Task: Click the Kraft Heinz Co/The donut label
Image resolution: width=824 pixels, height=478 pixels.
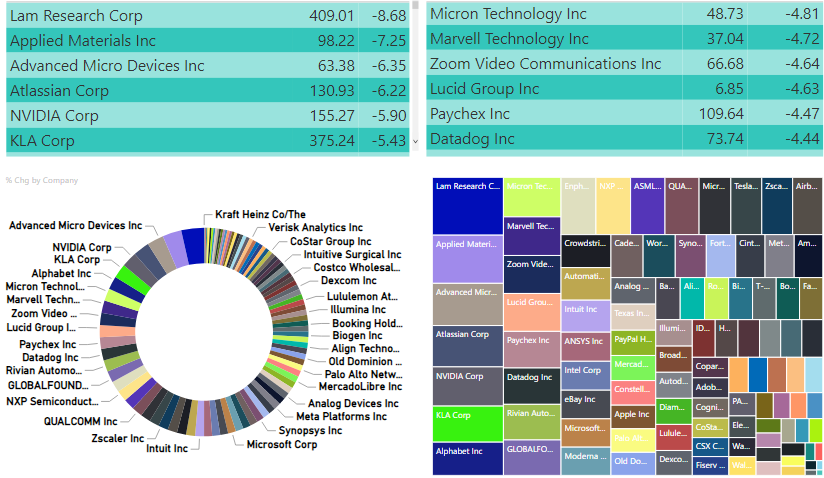Action: pyautogui.click(x=260, y=214)
